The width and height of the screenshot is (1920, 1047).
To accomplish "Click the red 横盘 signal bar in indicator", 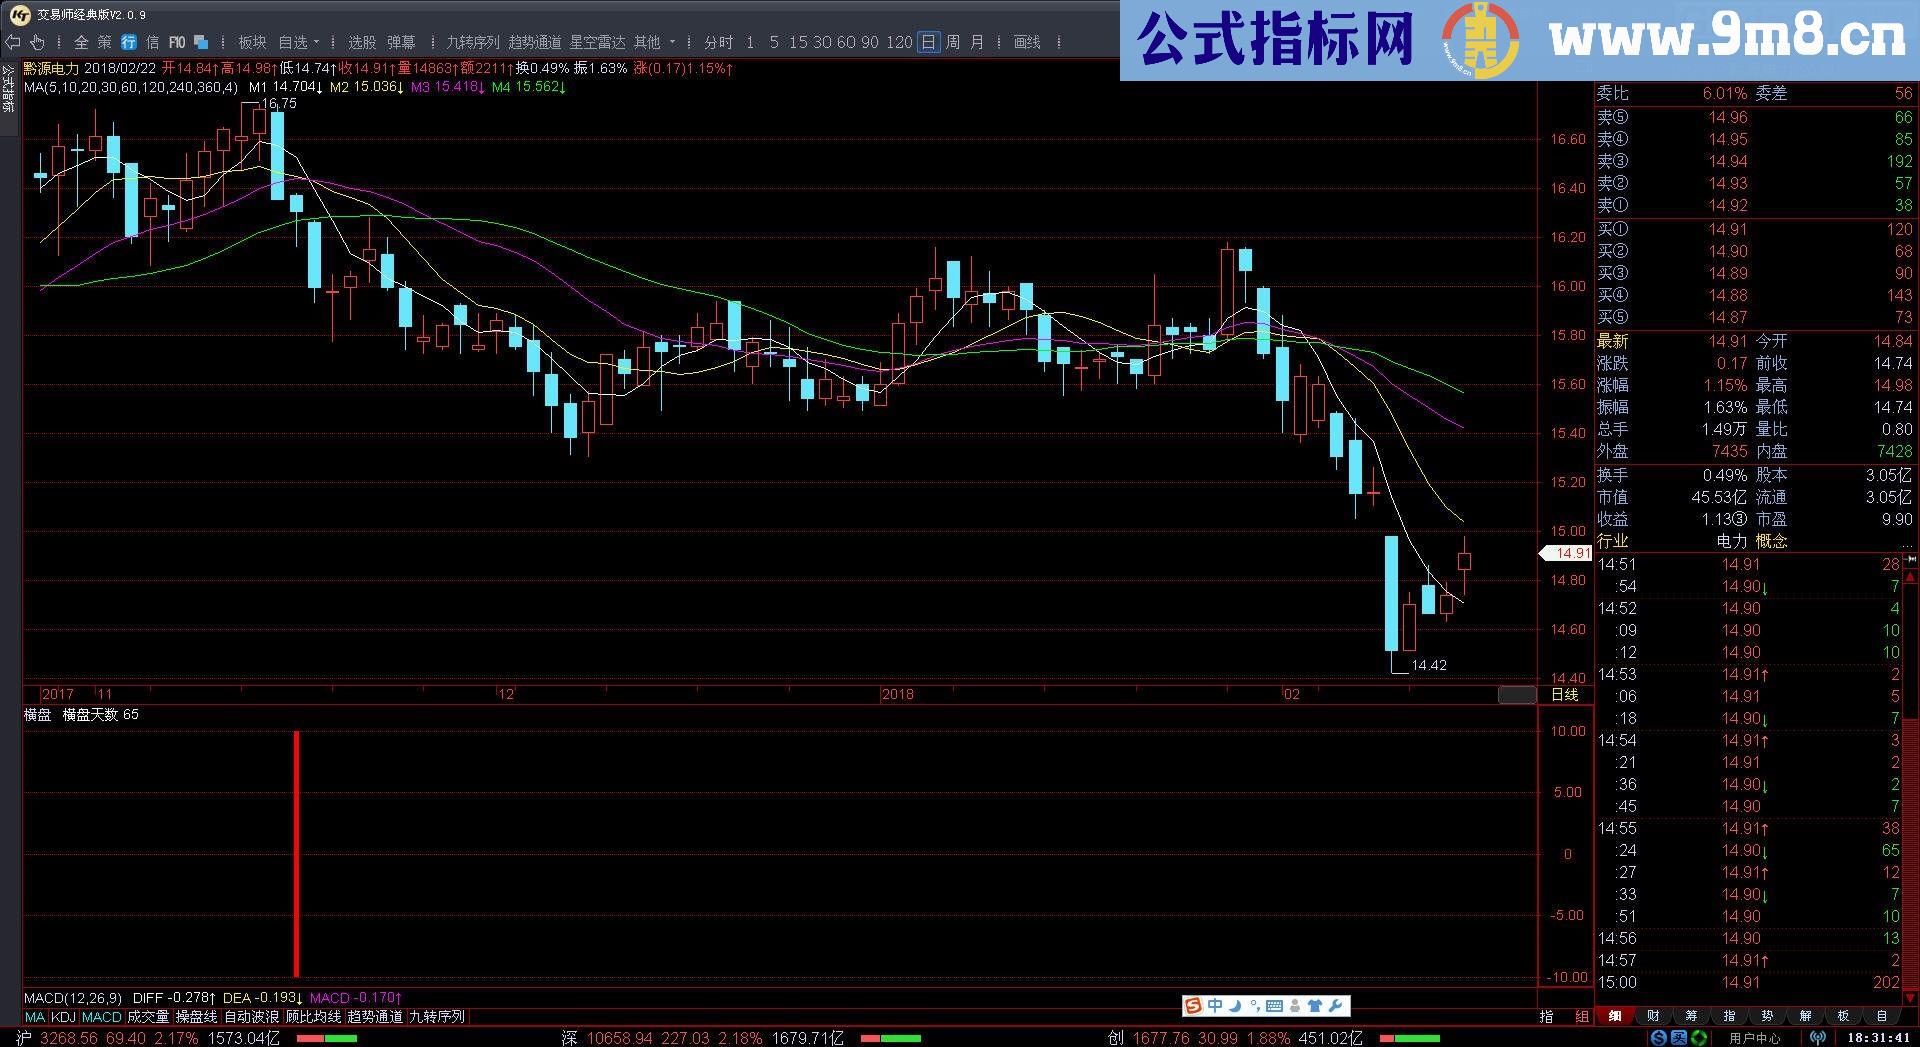I will coord(296,854).
